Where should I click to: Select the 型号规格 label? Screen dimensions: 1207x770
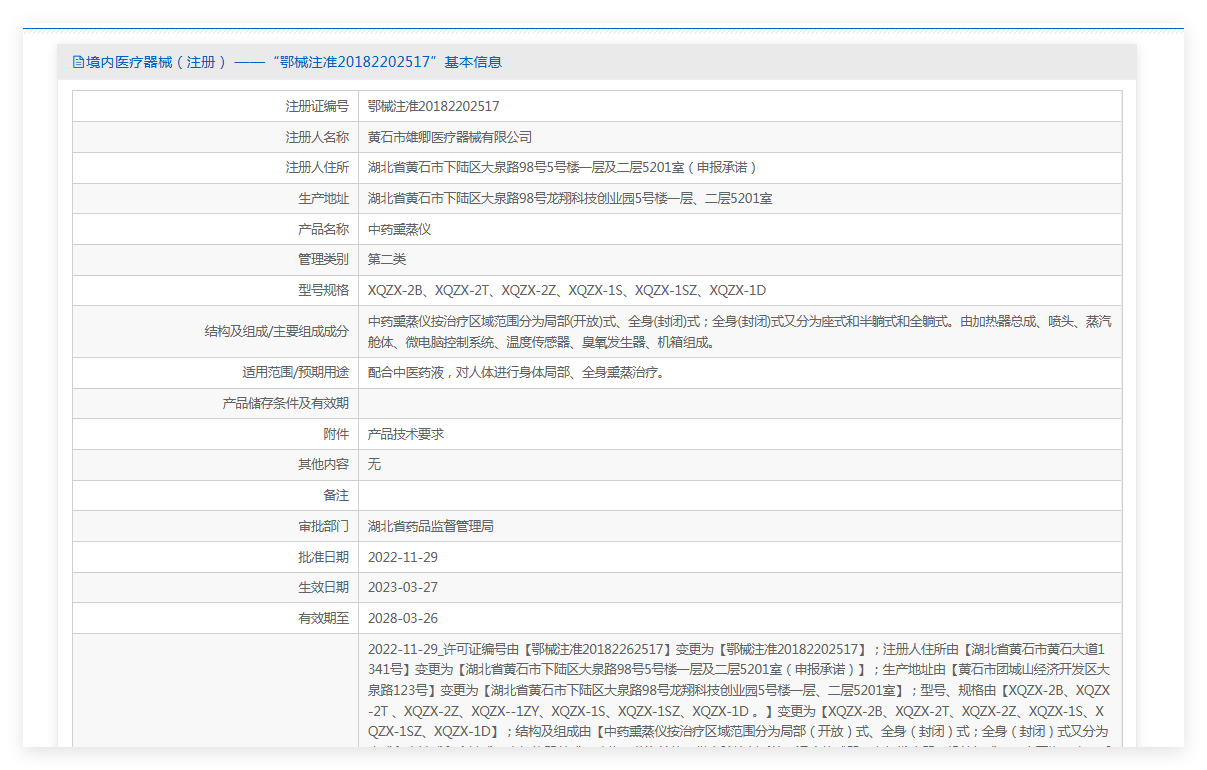point(323,290)
